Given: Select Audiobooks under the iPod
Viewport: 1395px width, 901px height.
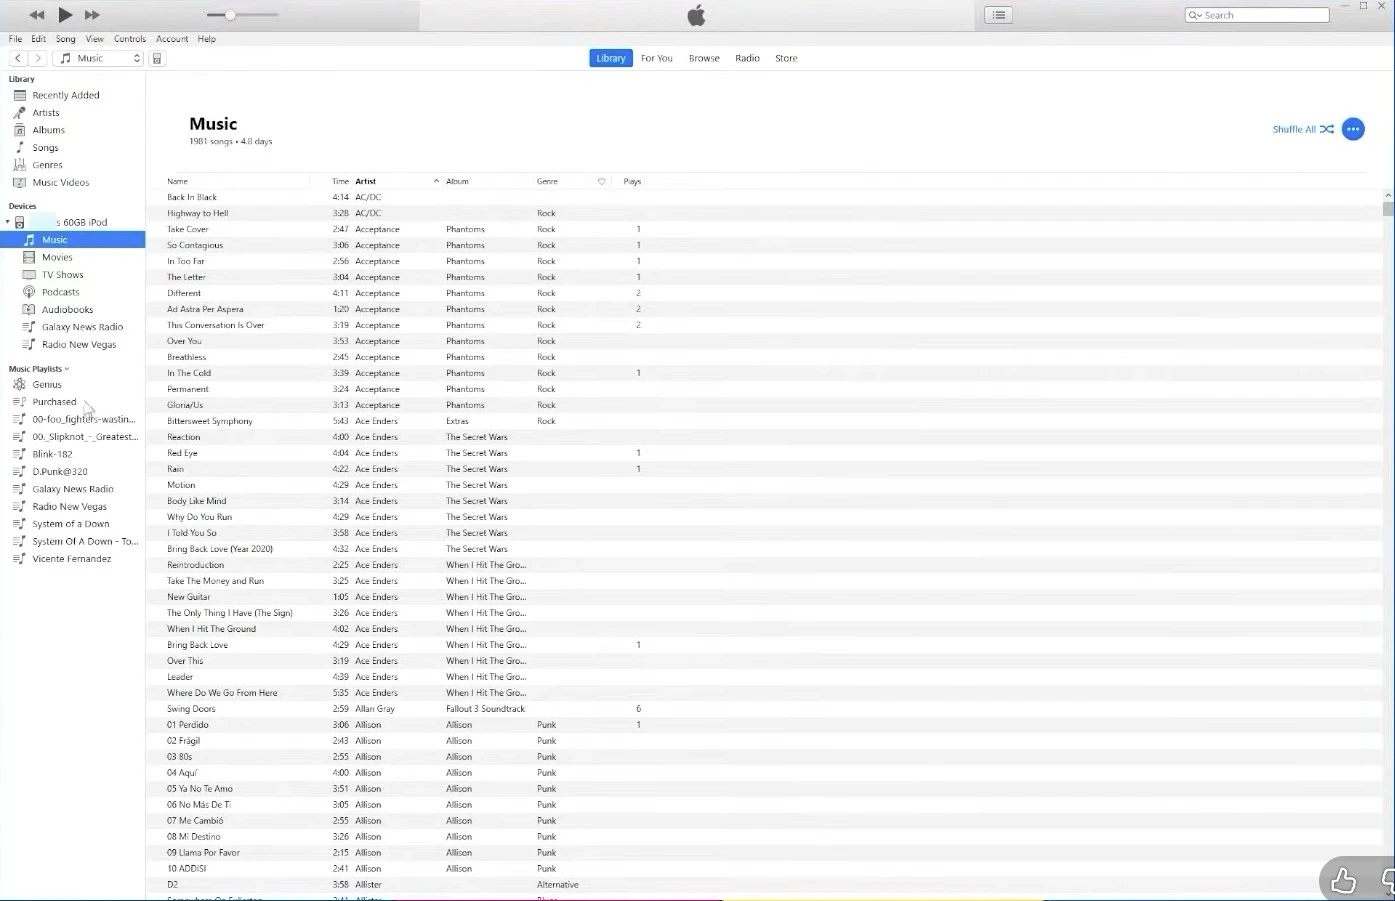Looking at the screenshot, I should (x=67, y=310).
